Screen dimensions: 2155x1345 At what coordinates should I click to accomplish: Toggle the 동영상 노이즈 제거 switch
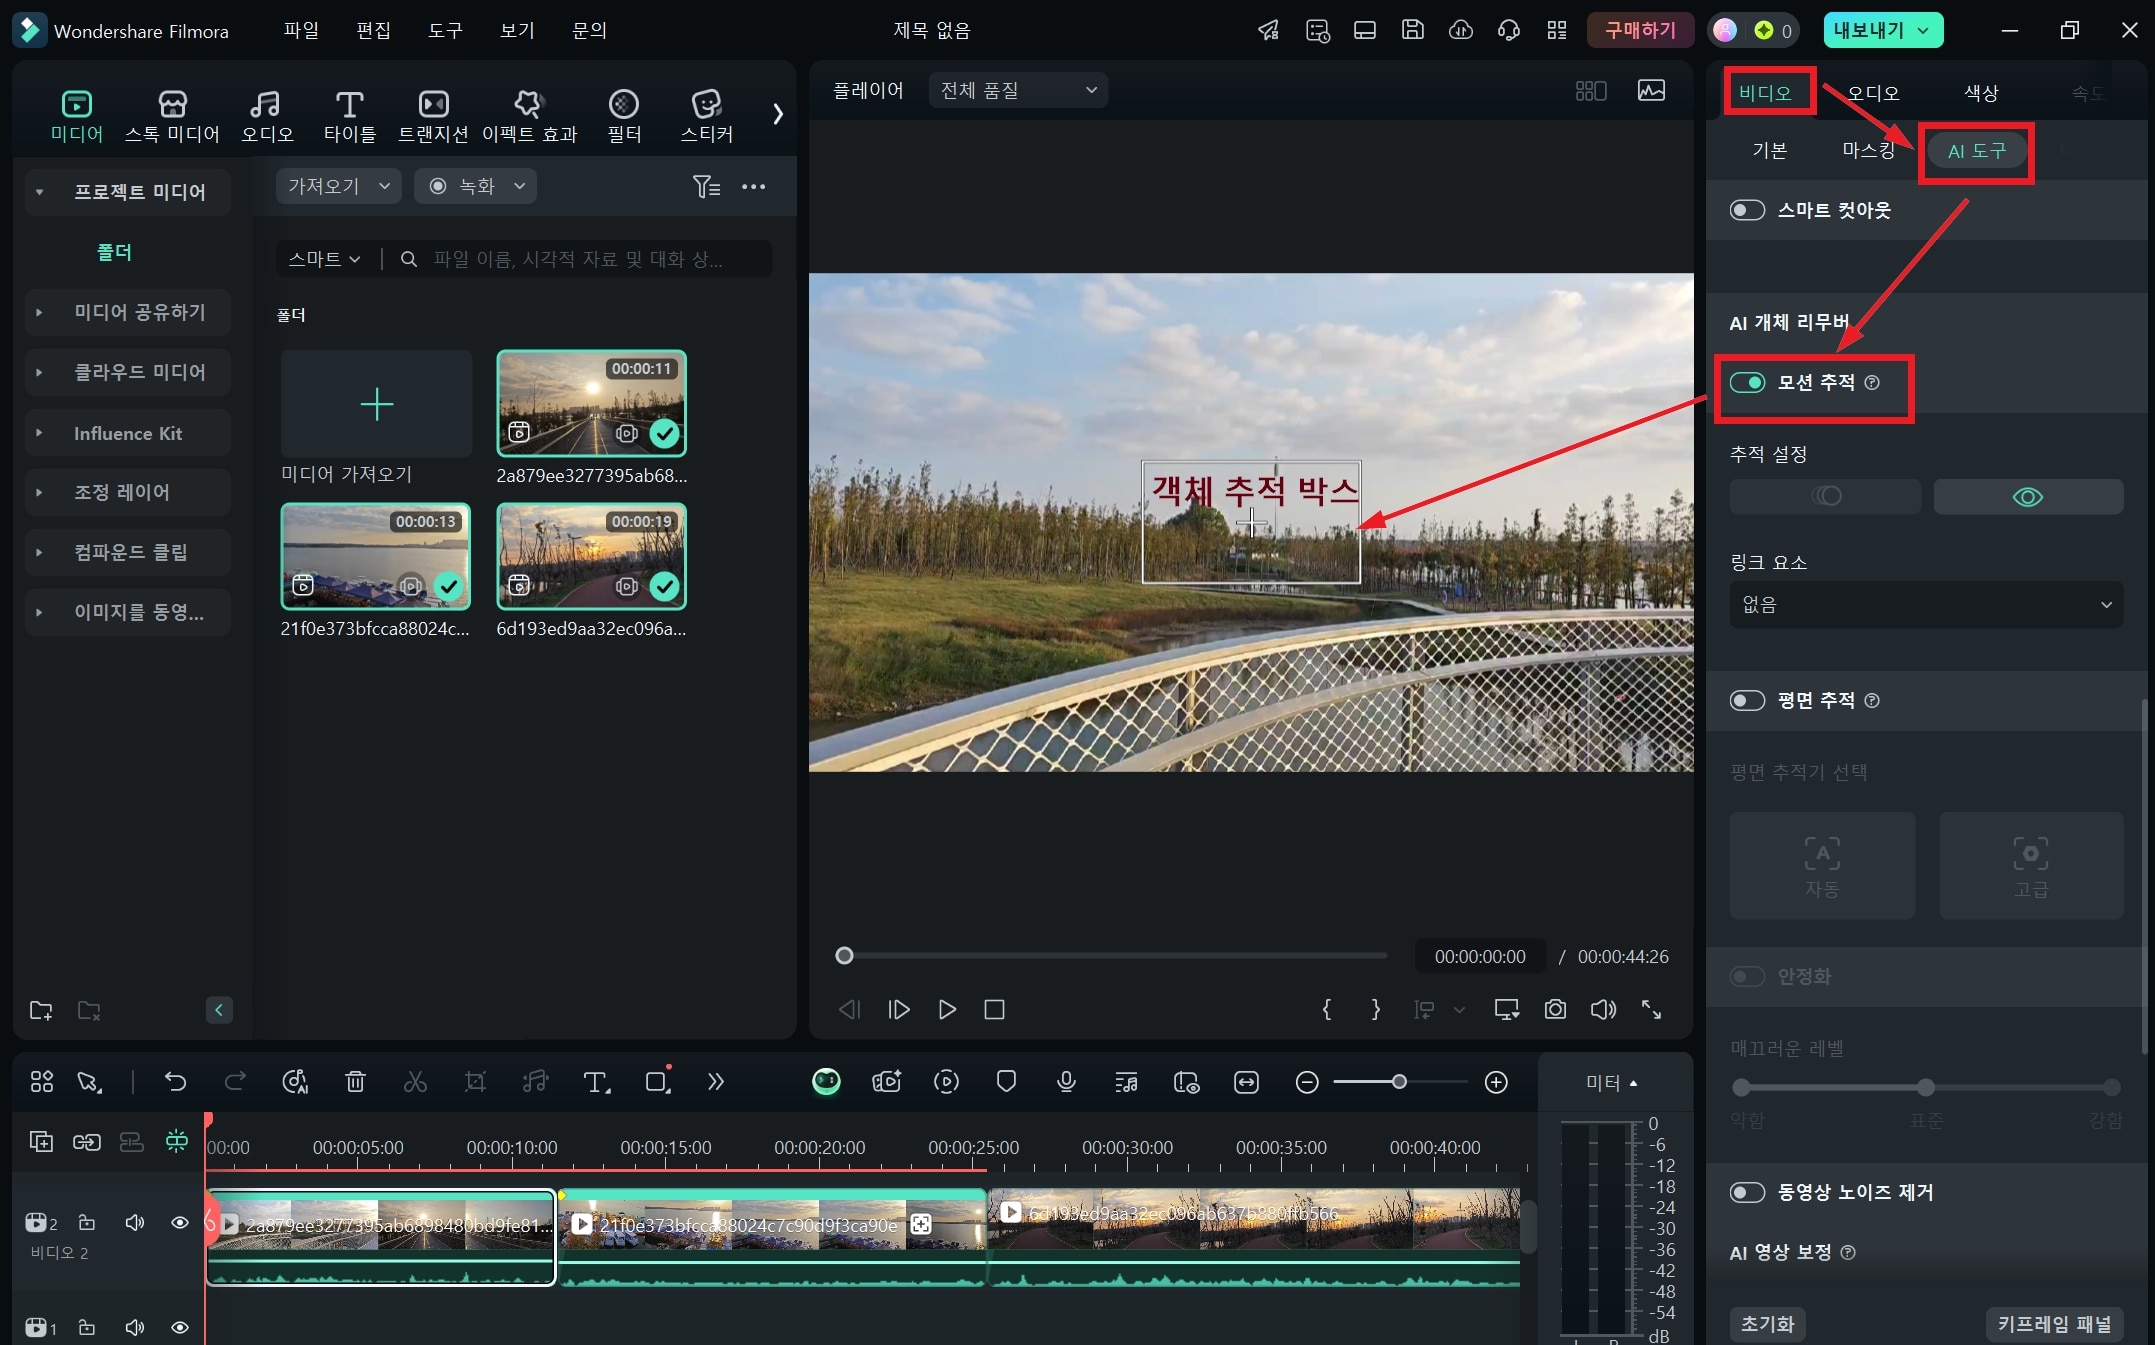click(1747, 1192)
